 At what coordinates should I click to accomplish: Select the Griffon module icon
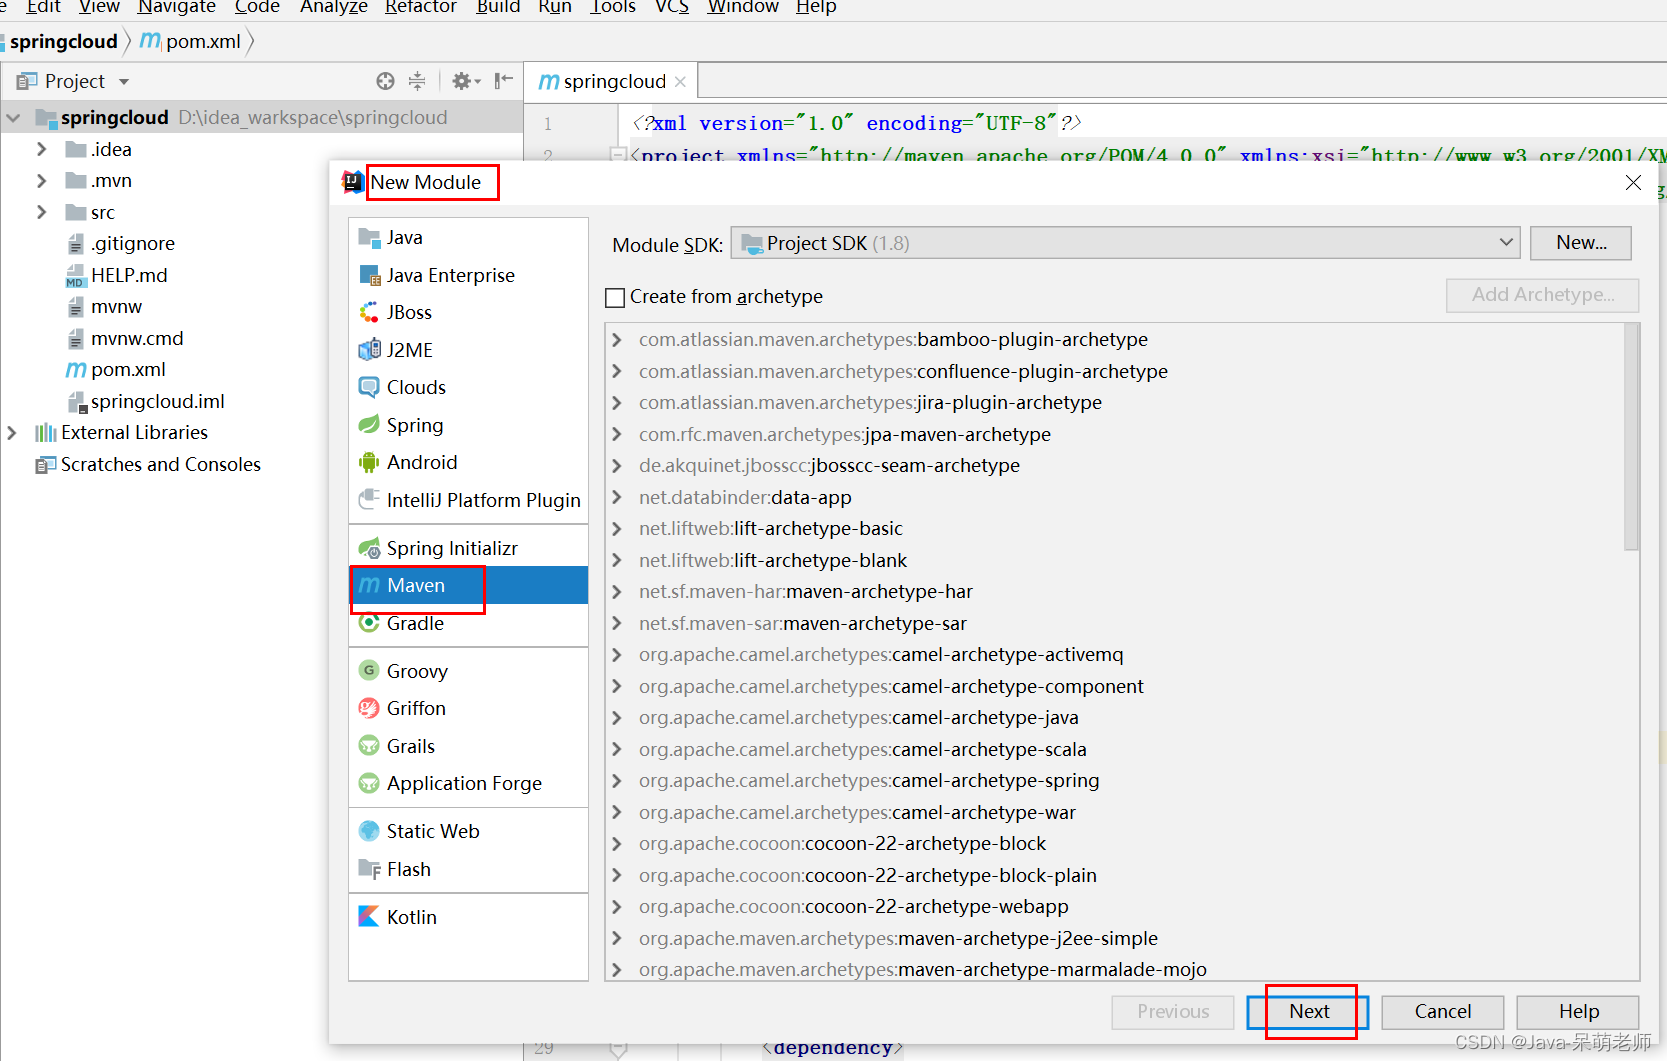(369, 708)
